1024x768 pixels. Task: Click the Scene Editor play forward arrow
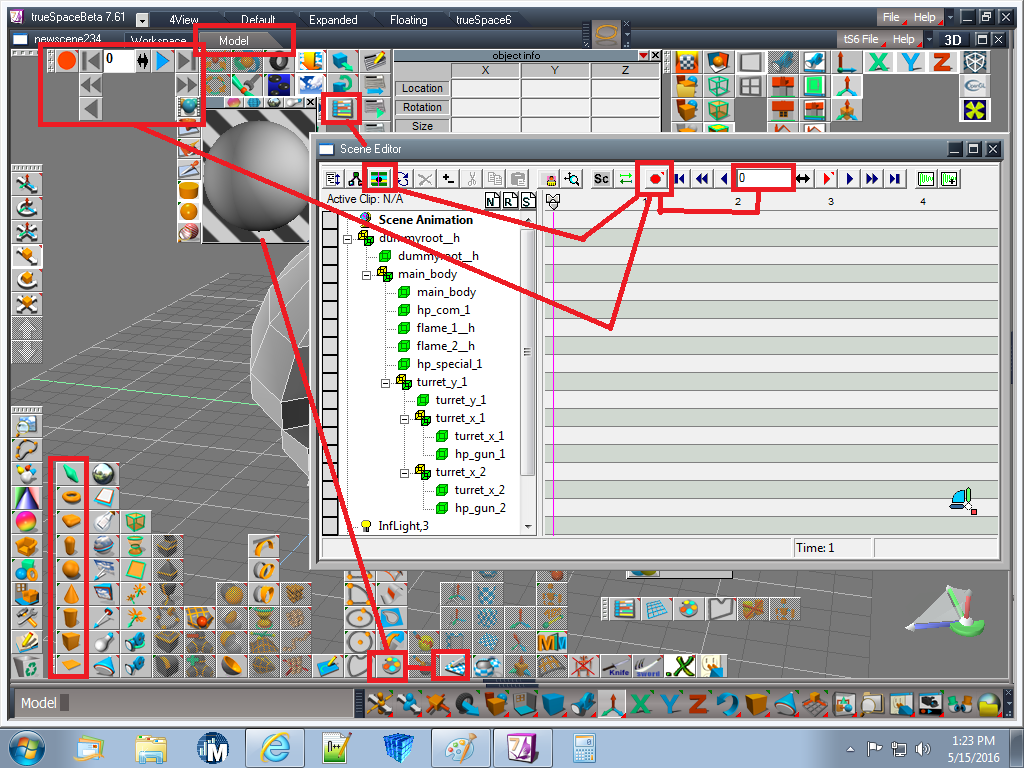coord(850,178)
